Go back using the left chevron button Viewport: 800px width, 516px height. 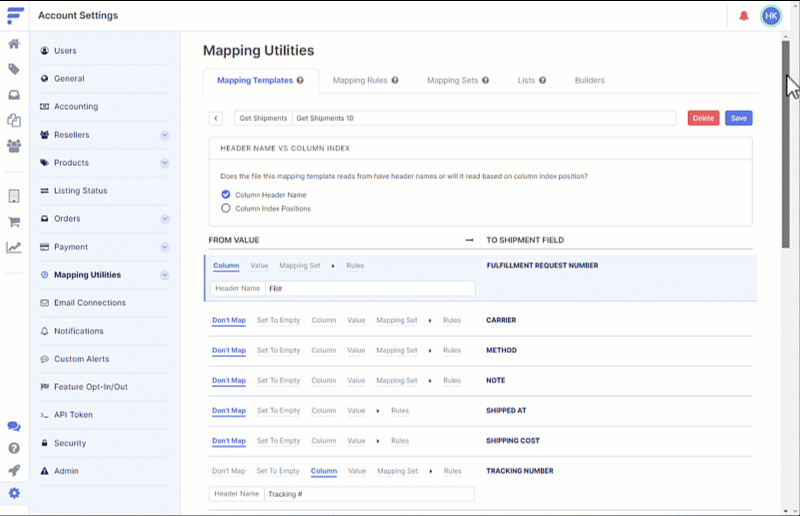tap(216, 118)
